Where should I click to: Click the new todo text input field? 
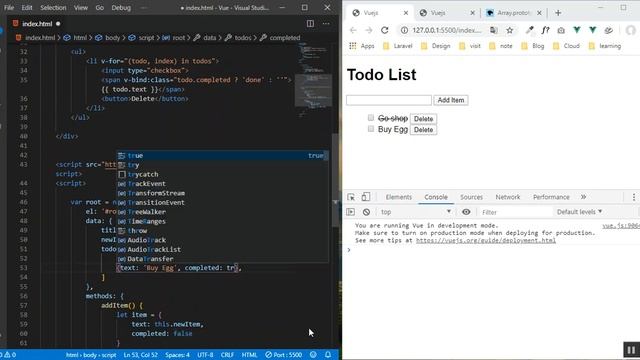pyautogui.click(x=389, y=100)
